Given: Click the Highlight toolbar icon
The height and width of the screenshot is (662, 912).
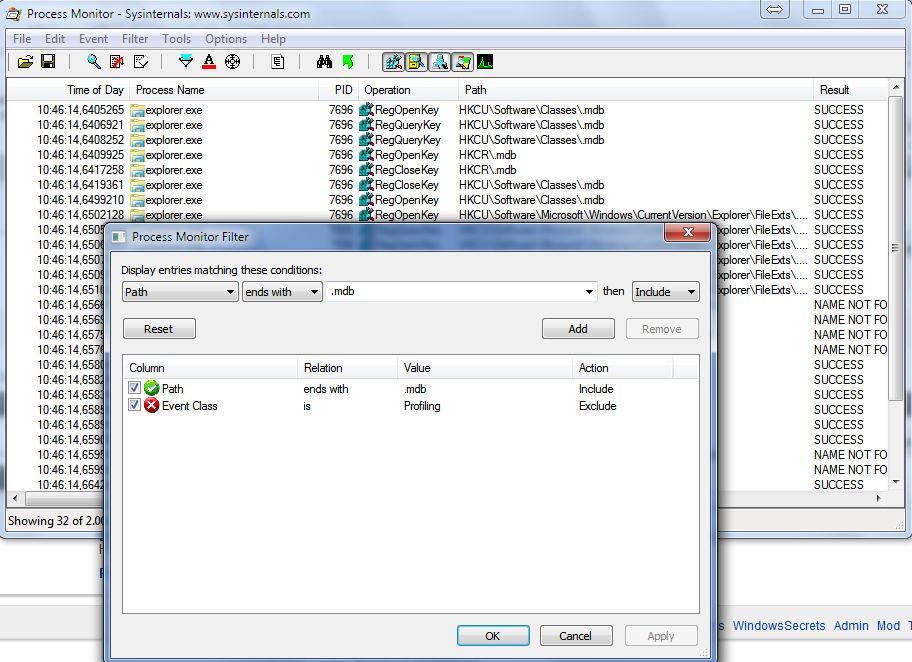Looking at the screenshot, I should pyautogui.click(x=208, y=62).
